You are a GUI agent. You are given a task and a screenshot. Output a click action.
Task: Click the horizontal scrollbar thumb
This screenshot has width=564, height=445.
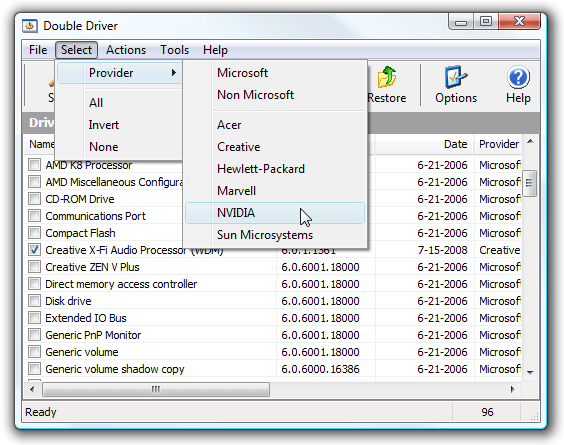click(x=156, y=389)
